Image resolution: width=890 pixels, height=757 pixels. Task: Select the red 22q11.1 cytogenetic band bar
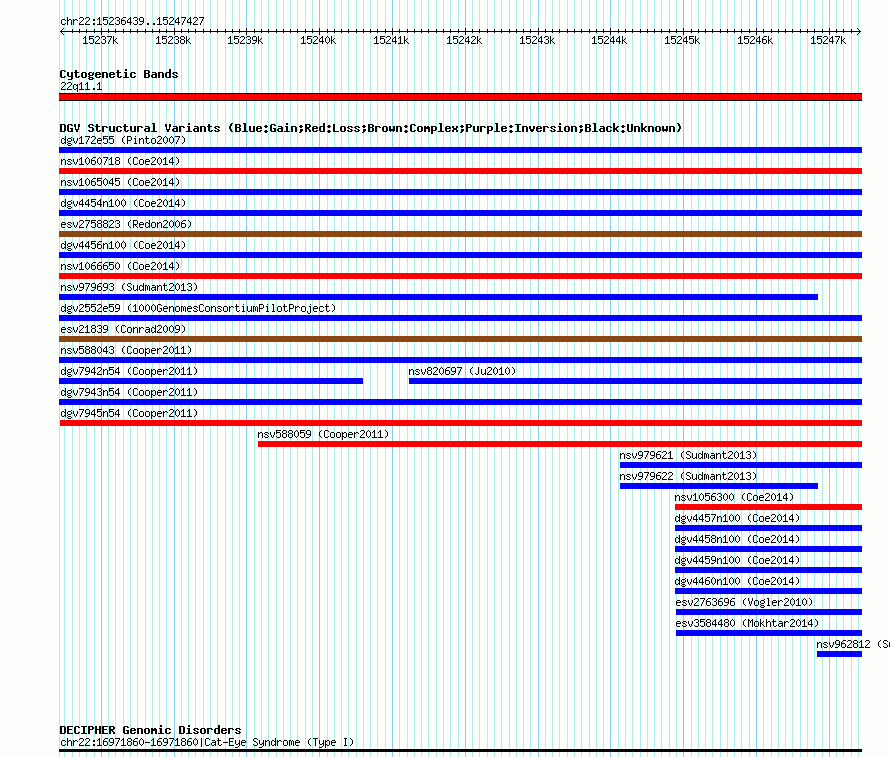460,97
